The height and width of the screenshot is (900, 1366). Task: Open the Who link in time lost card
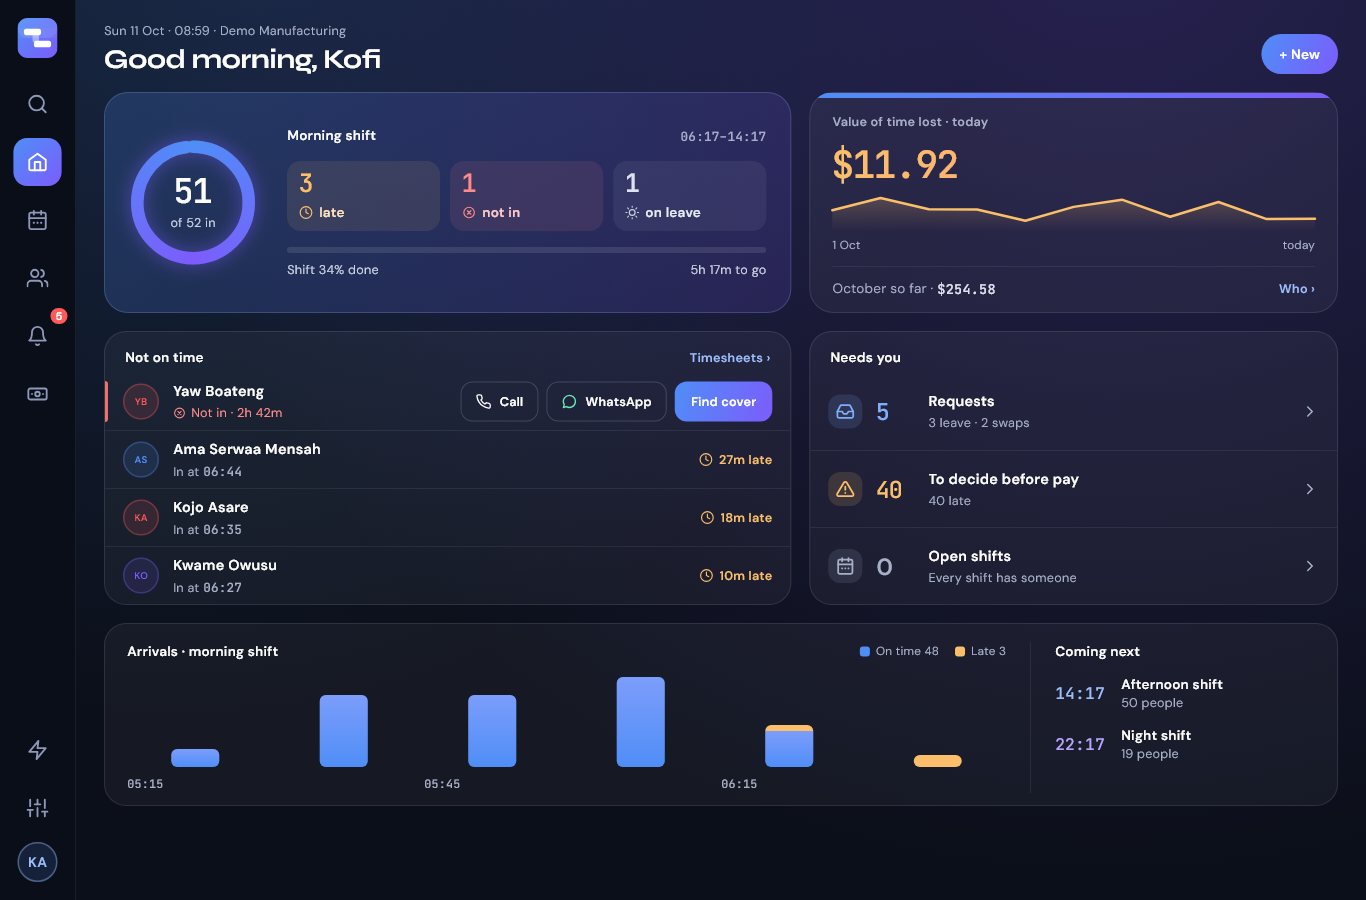1297,289
